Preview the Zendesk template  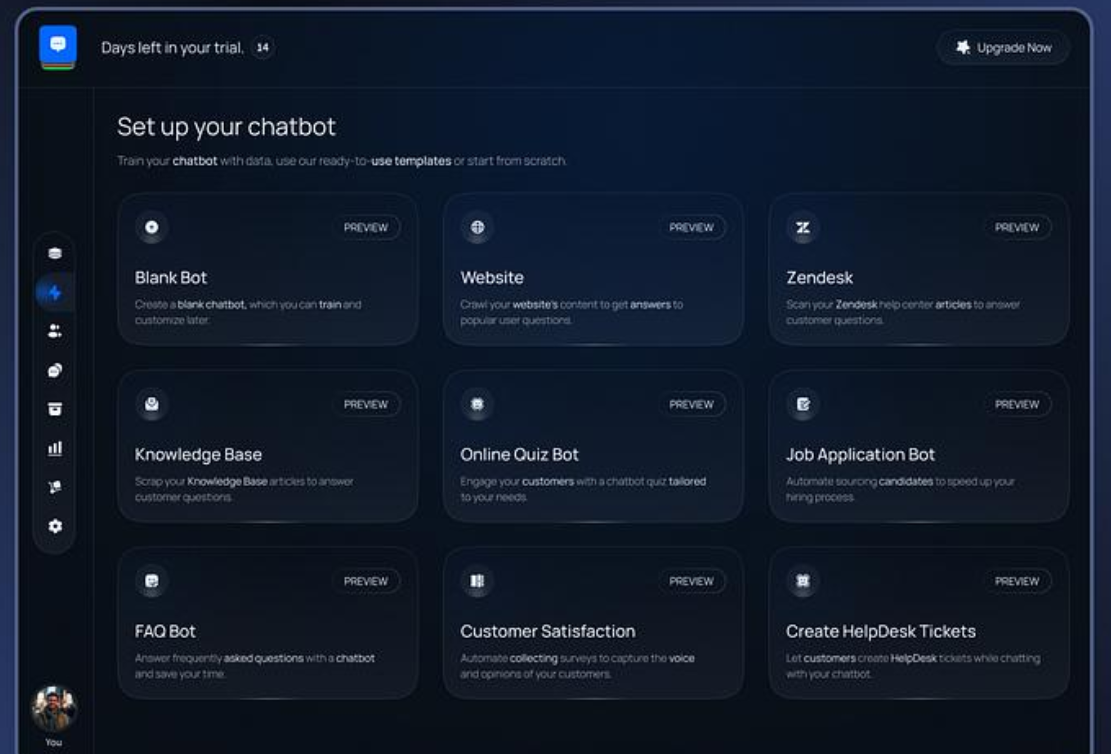point(1017,227)
